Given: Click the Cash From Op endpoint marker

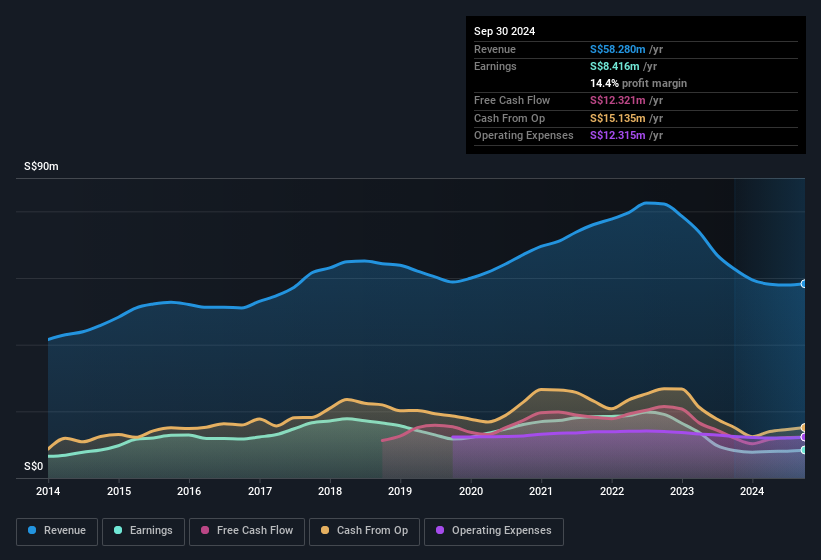Looking at the screenshot, I should [804, 428].
